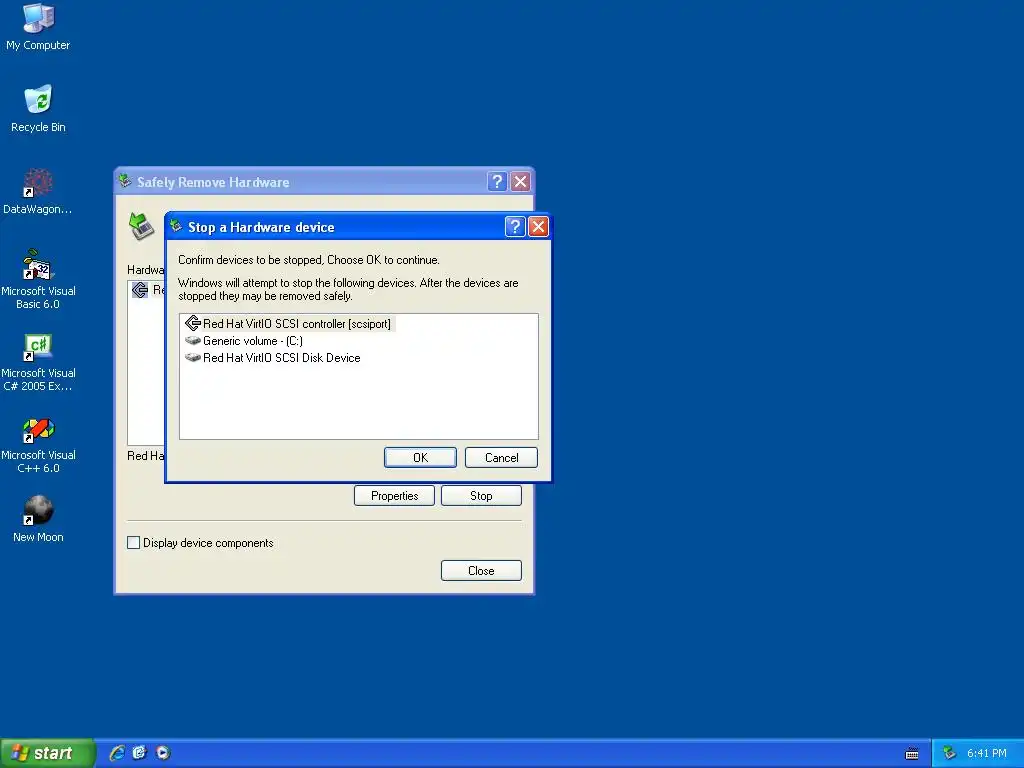
Task: Click the Close button in Safely Remove Hardware
Action: [x=481, y=571]
